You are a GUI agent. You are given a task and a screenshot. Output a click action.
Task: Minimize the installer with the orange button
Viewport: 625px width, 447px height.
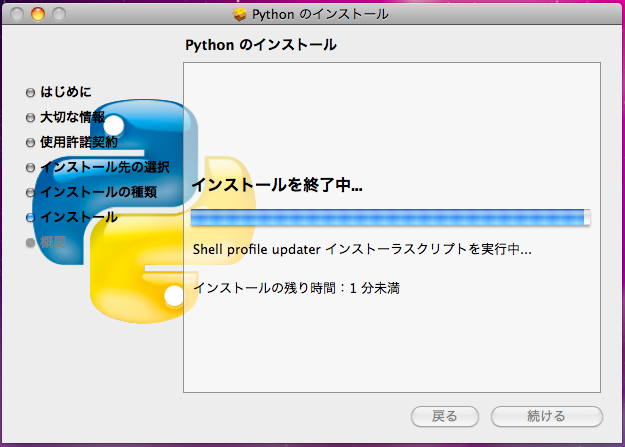click(38, 14)
